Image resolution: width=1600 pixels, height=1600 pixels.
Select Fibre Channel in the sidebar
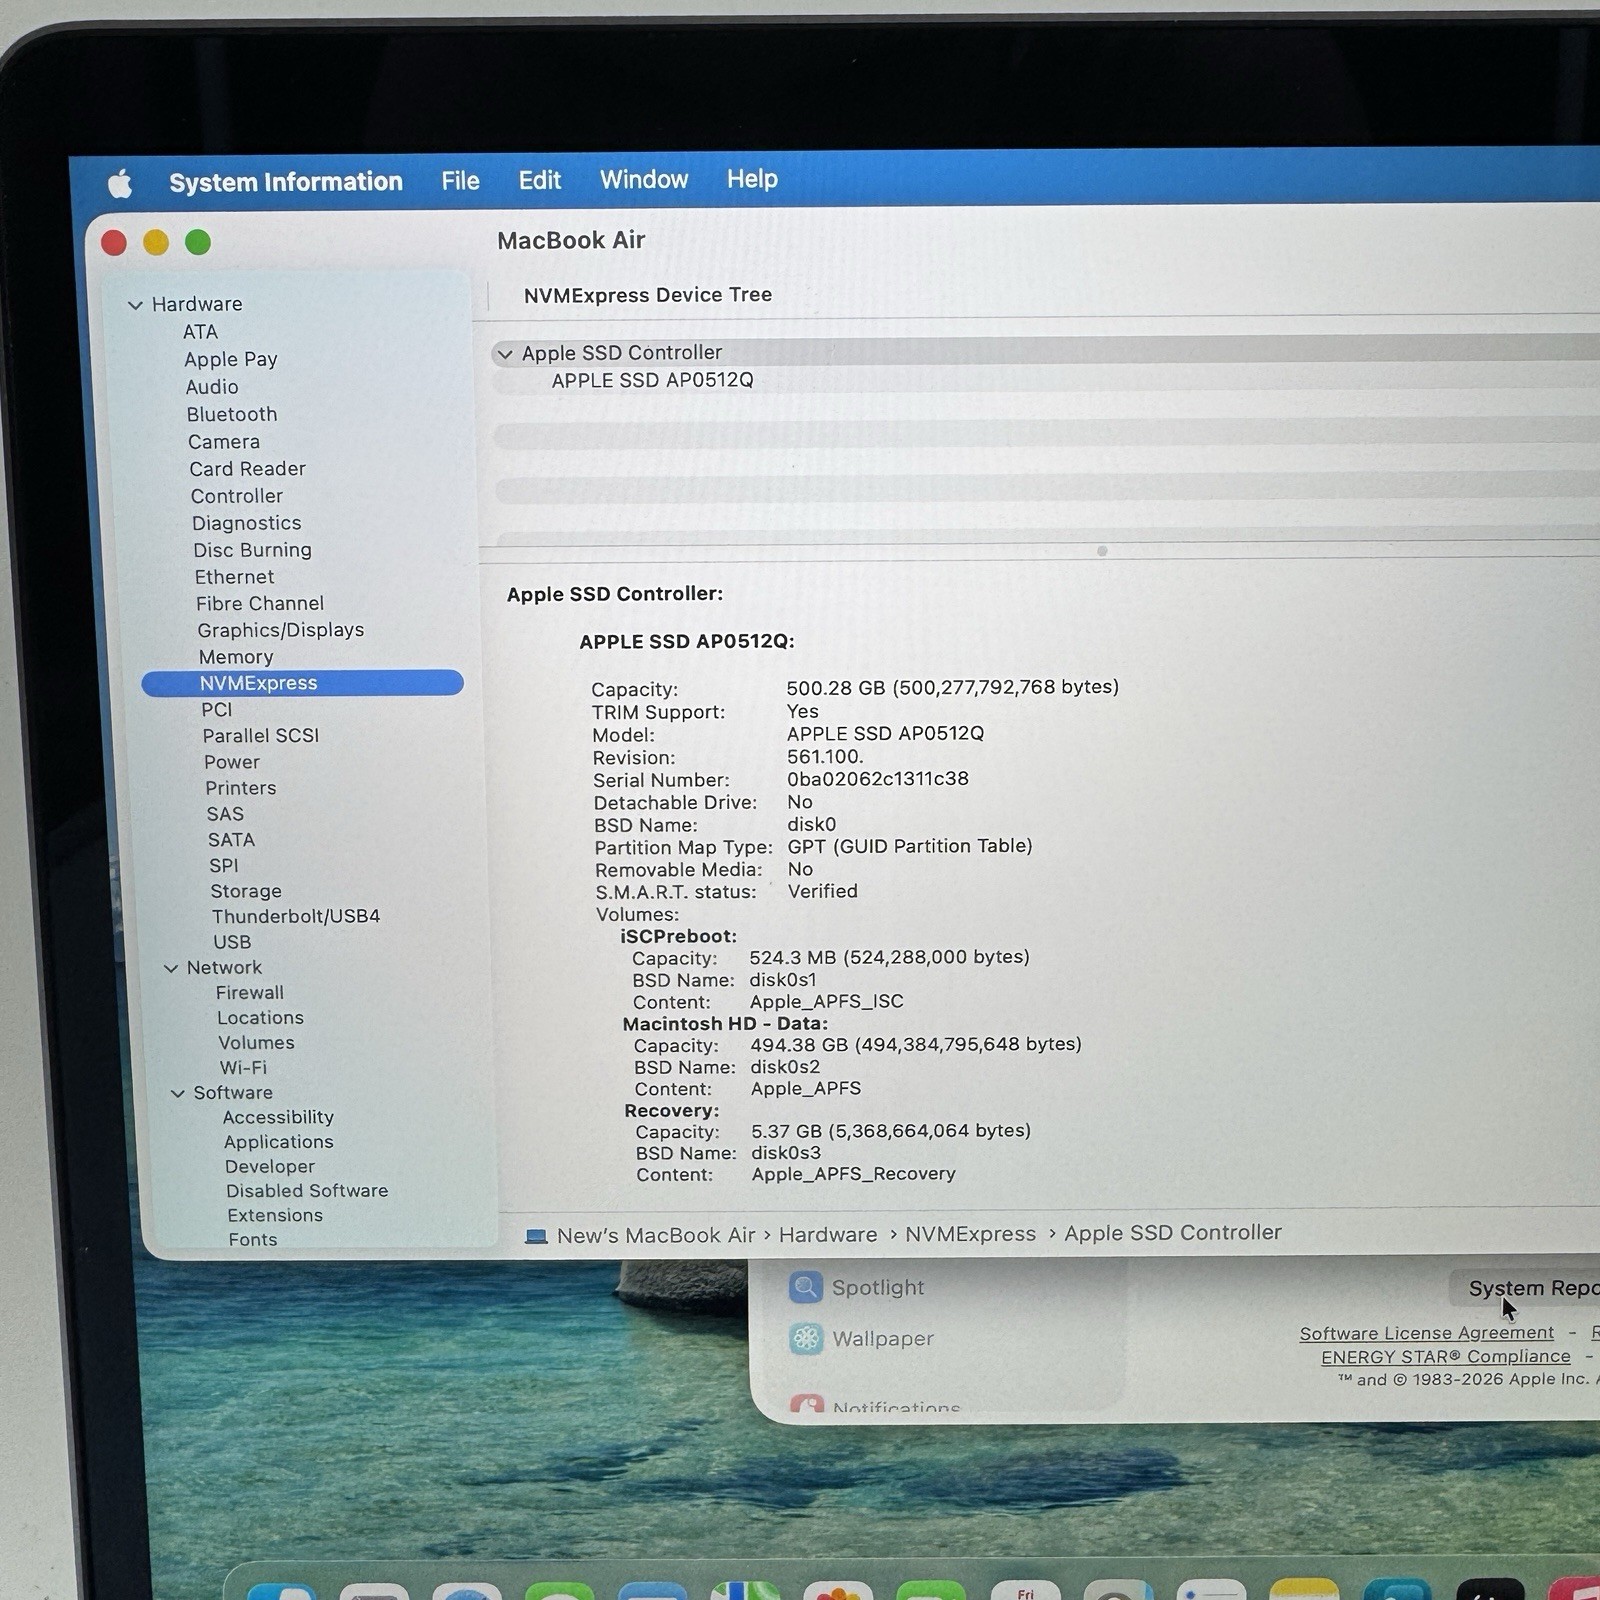coord(260,603)
